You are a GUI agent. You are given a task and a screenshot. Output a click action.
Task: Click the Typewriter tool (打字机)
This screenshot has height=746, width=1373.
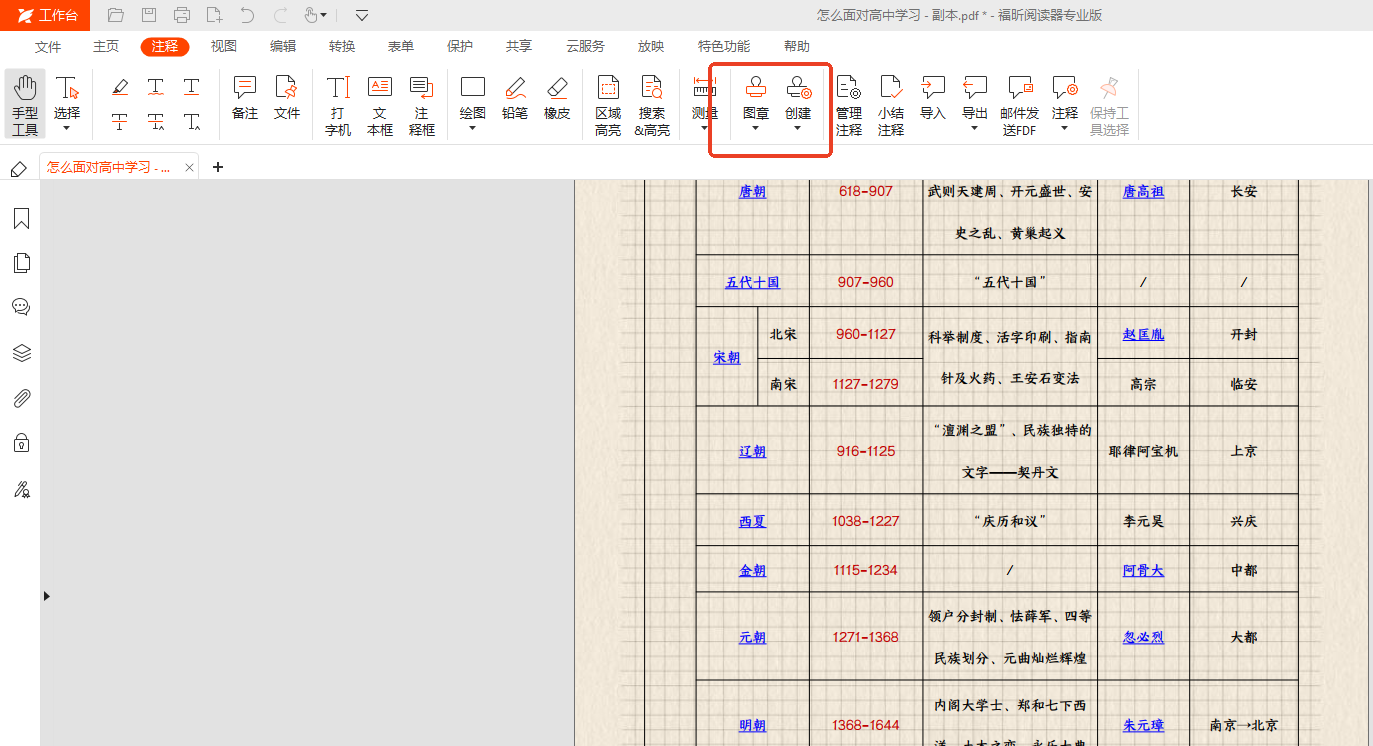pyautogui.click(x=338, y=104)
